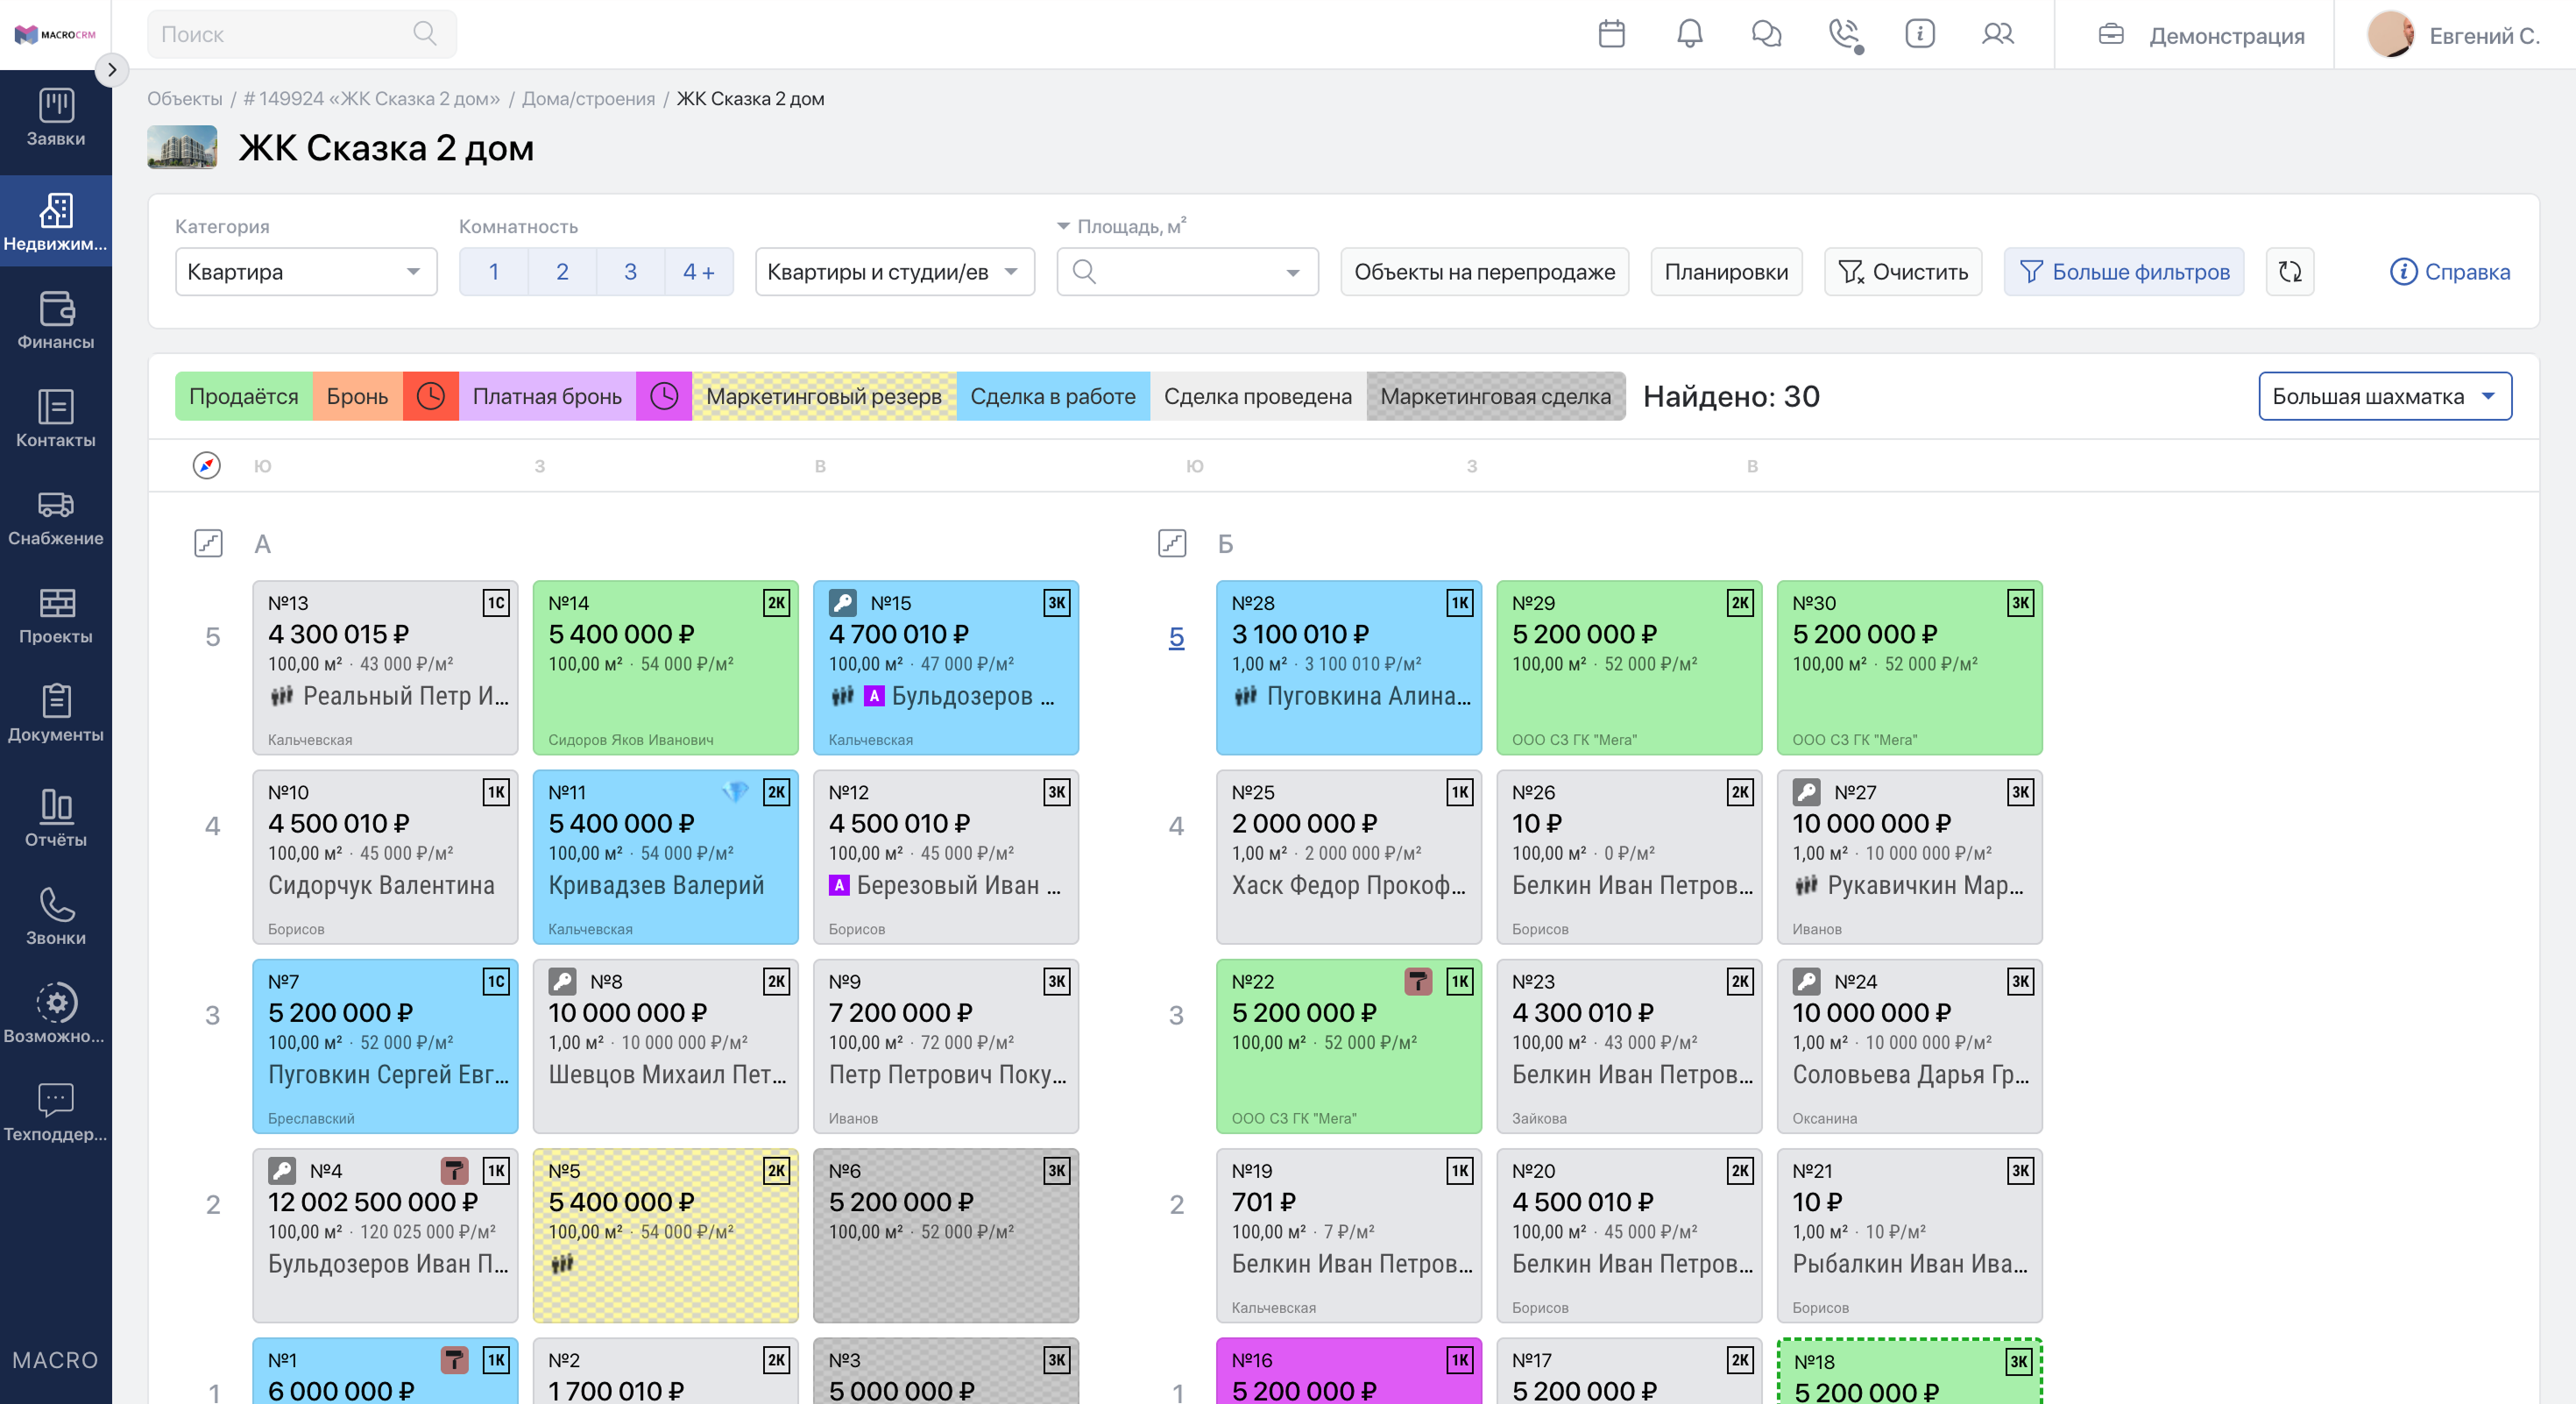
Task: Open Отчёты section in sidebar
Action: tap(56, 817)
